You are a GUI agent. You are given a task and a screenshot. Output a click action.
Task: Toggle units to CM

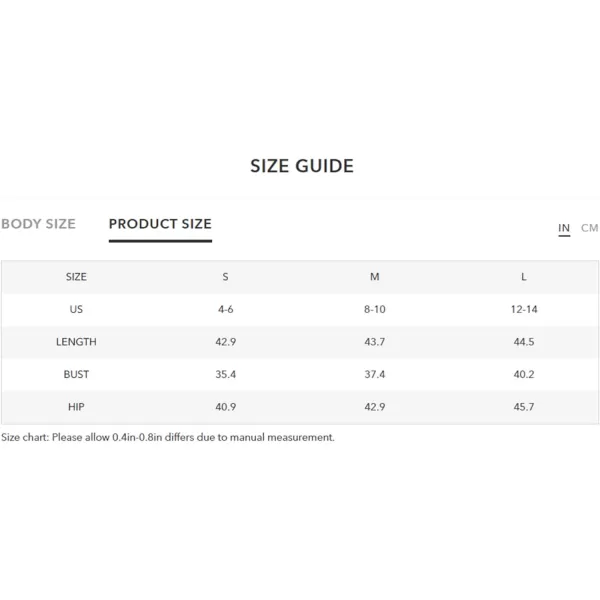tap(589, 228)
